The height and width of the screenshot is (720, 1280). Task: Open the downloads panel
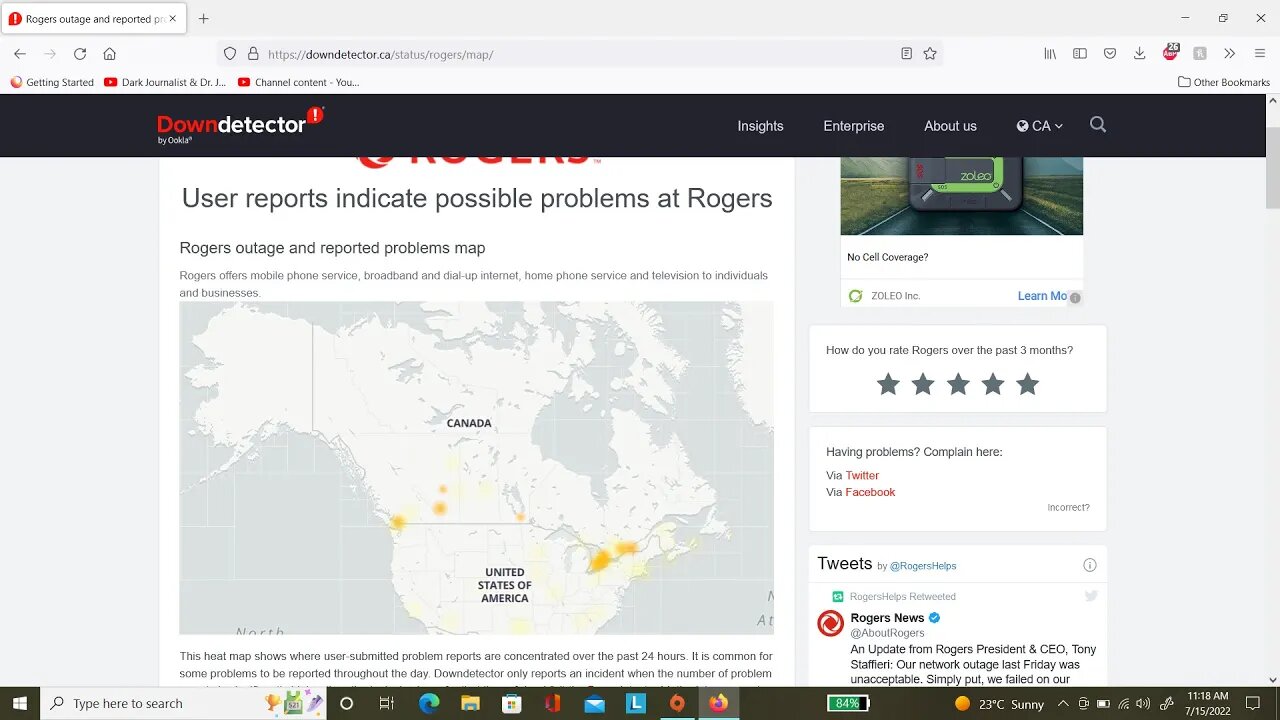(x=1139, y=54)
